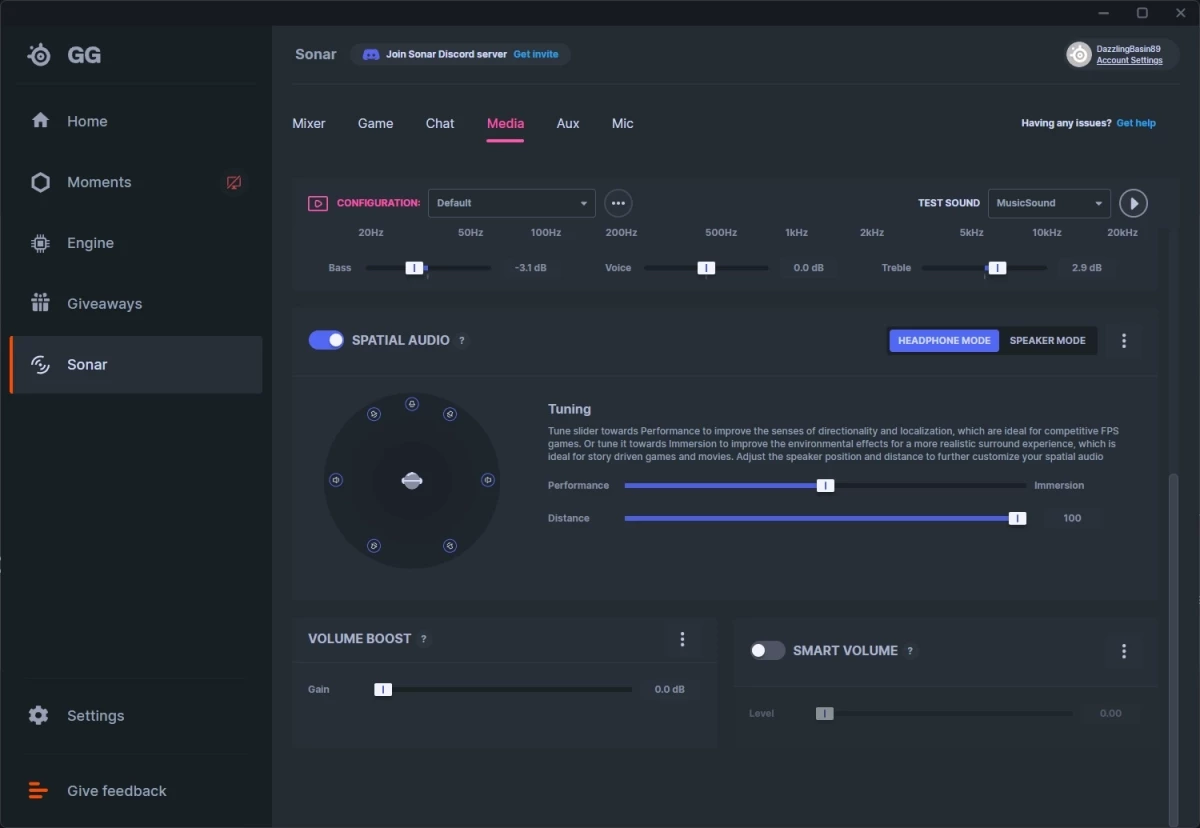The height and width of the screenshot is (828, 1200).
Task: Select the rear right speaker icon
Action: [450, 546]
